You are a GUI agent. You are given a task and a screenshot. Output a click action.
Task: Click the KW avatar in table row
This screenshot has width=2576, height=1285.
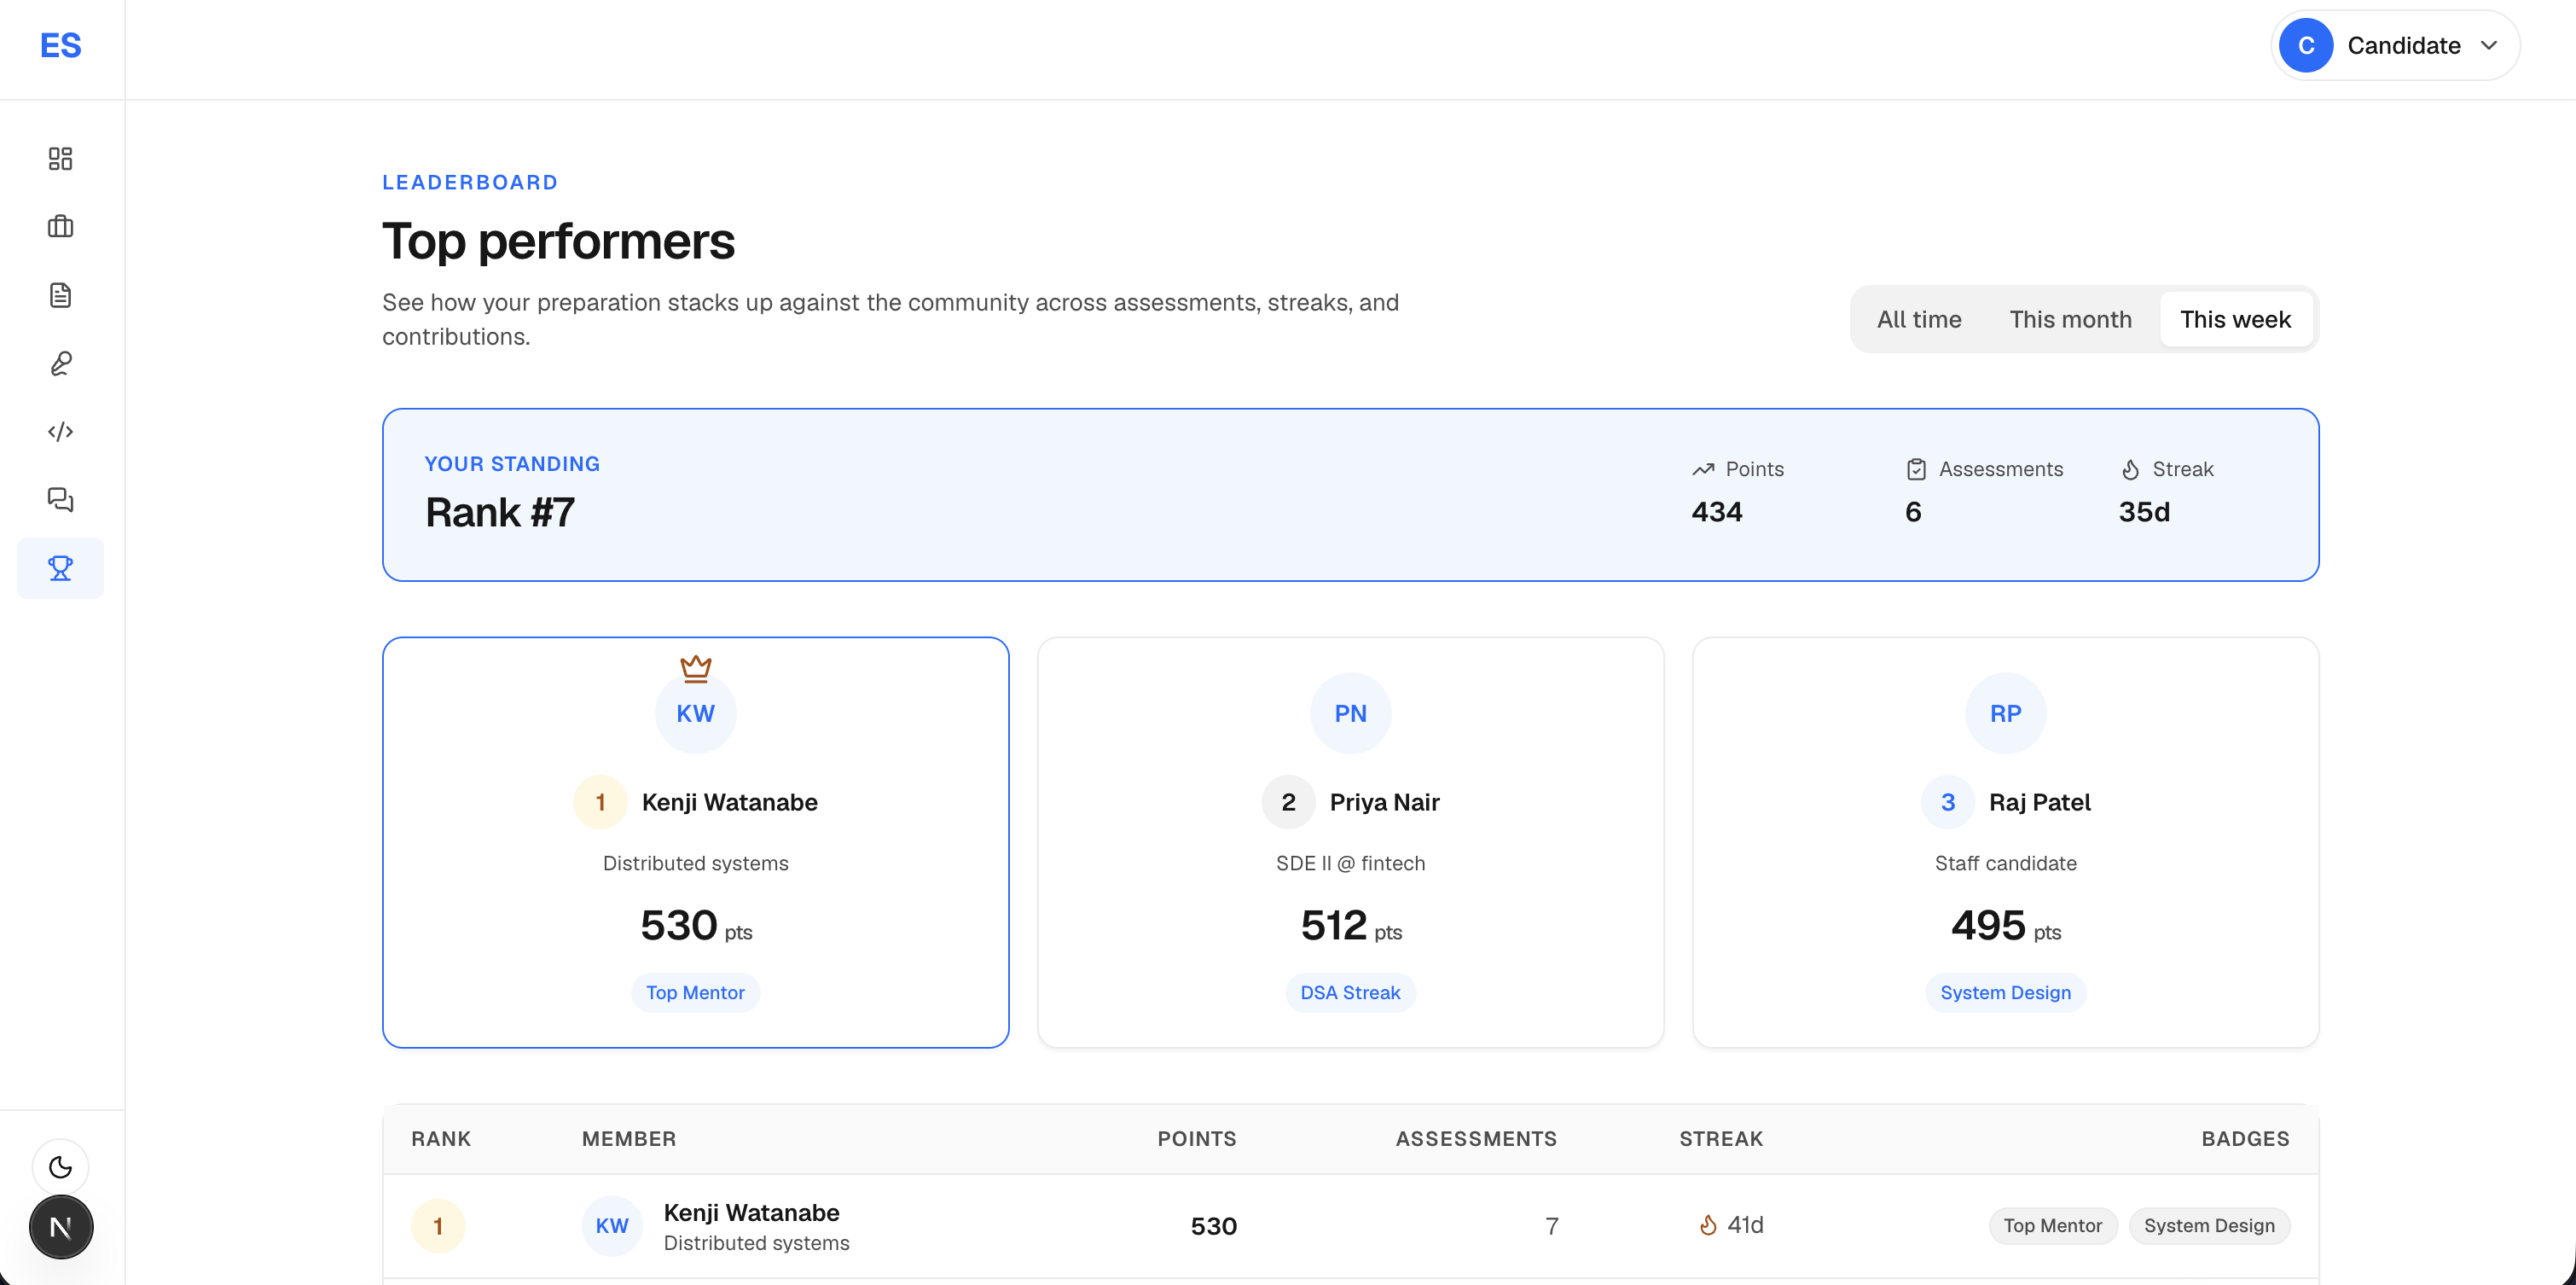point(612,1226)
